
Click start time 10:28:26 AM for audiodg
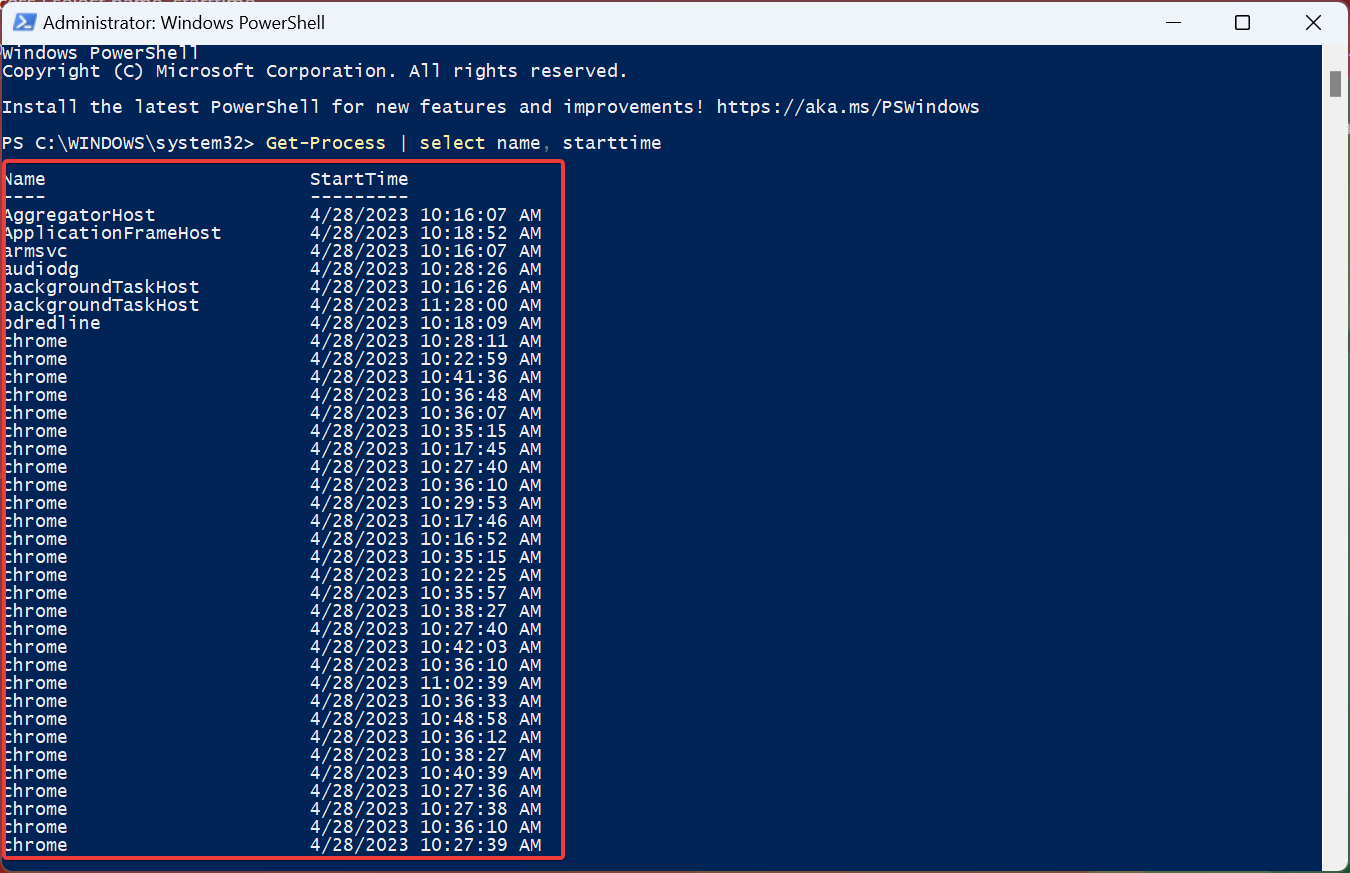pos(426,269)
